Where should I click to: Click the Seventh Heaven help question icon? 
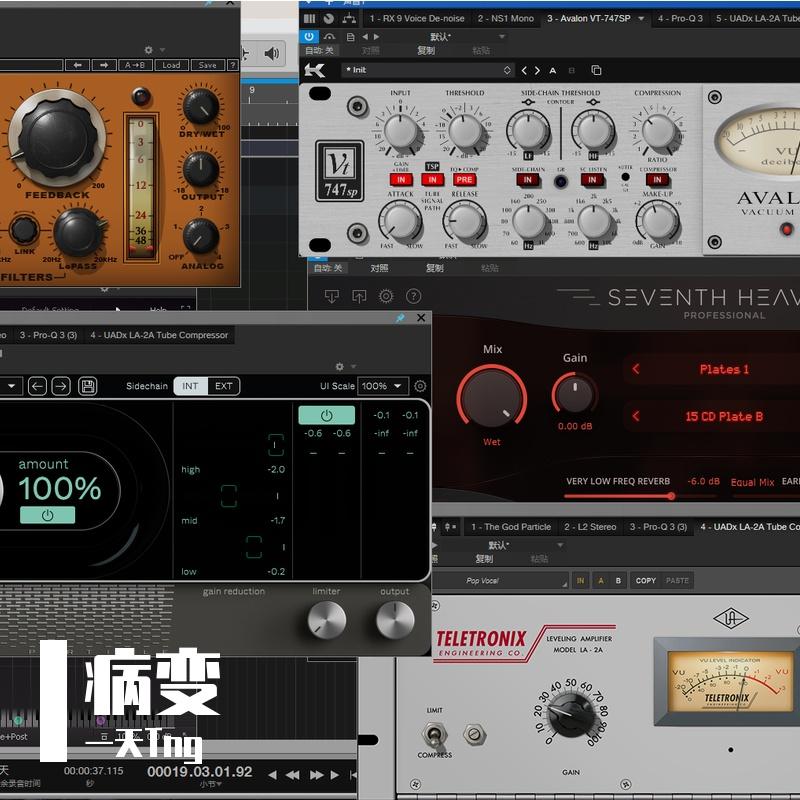coord(413,296)
